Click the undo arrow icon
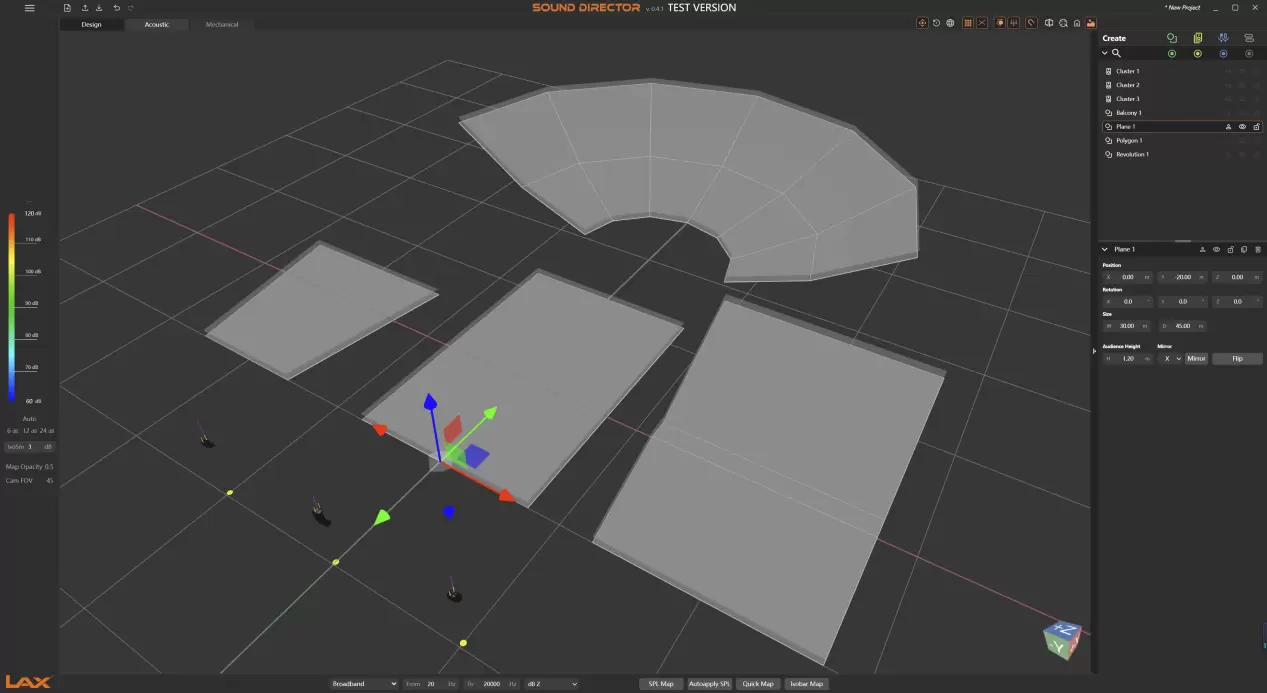 [116, 8]
